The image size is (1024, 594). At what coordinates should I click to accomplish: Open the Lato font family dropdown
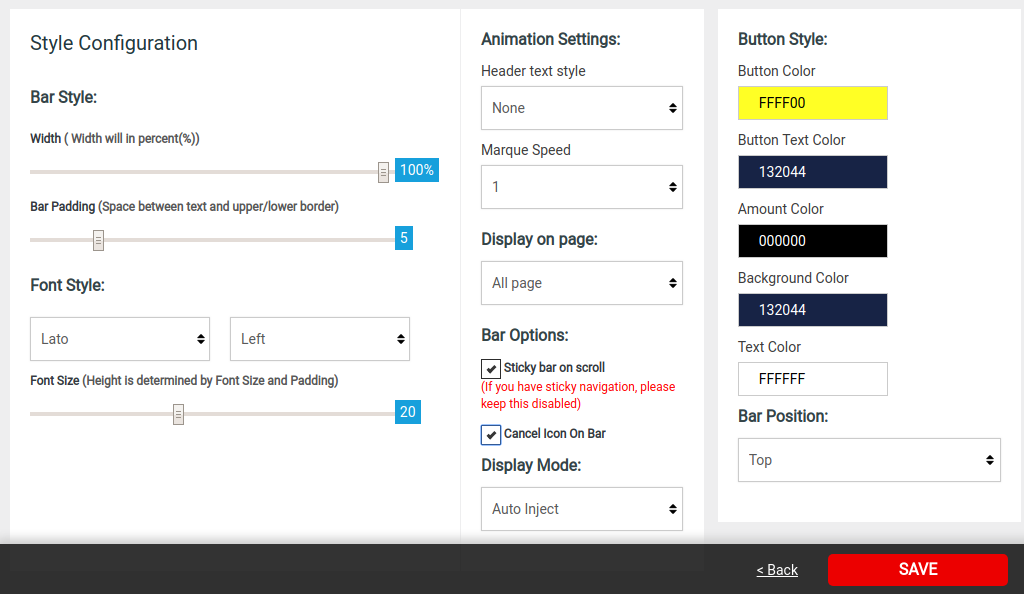click(x=120, y=339)
